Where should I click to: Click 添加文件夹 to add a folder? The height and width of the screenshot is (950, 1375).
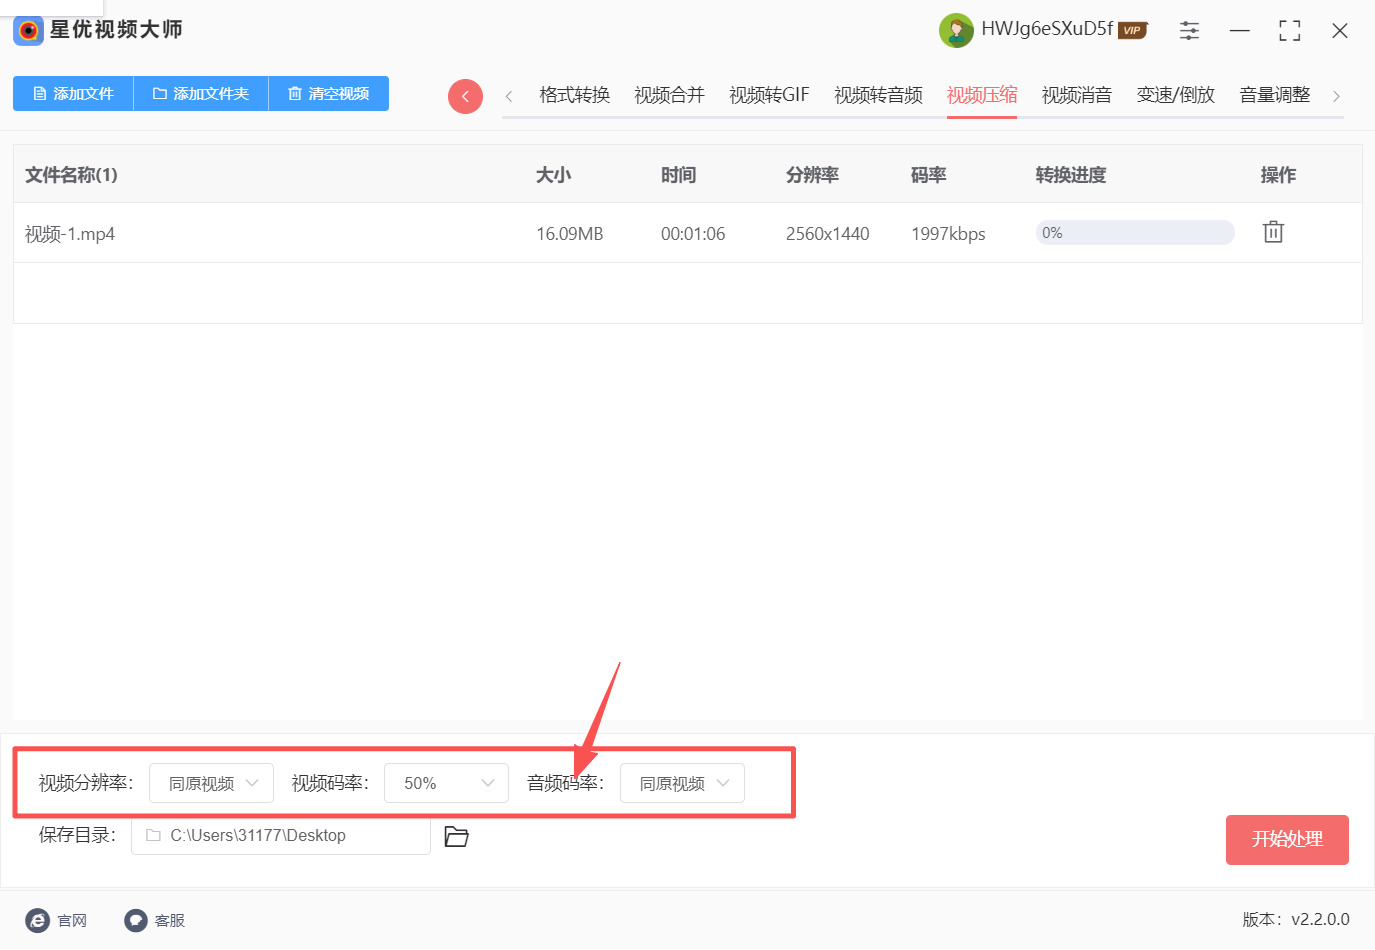click(x=201, y=94)
